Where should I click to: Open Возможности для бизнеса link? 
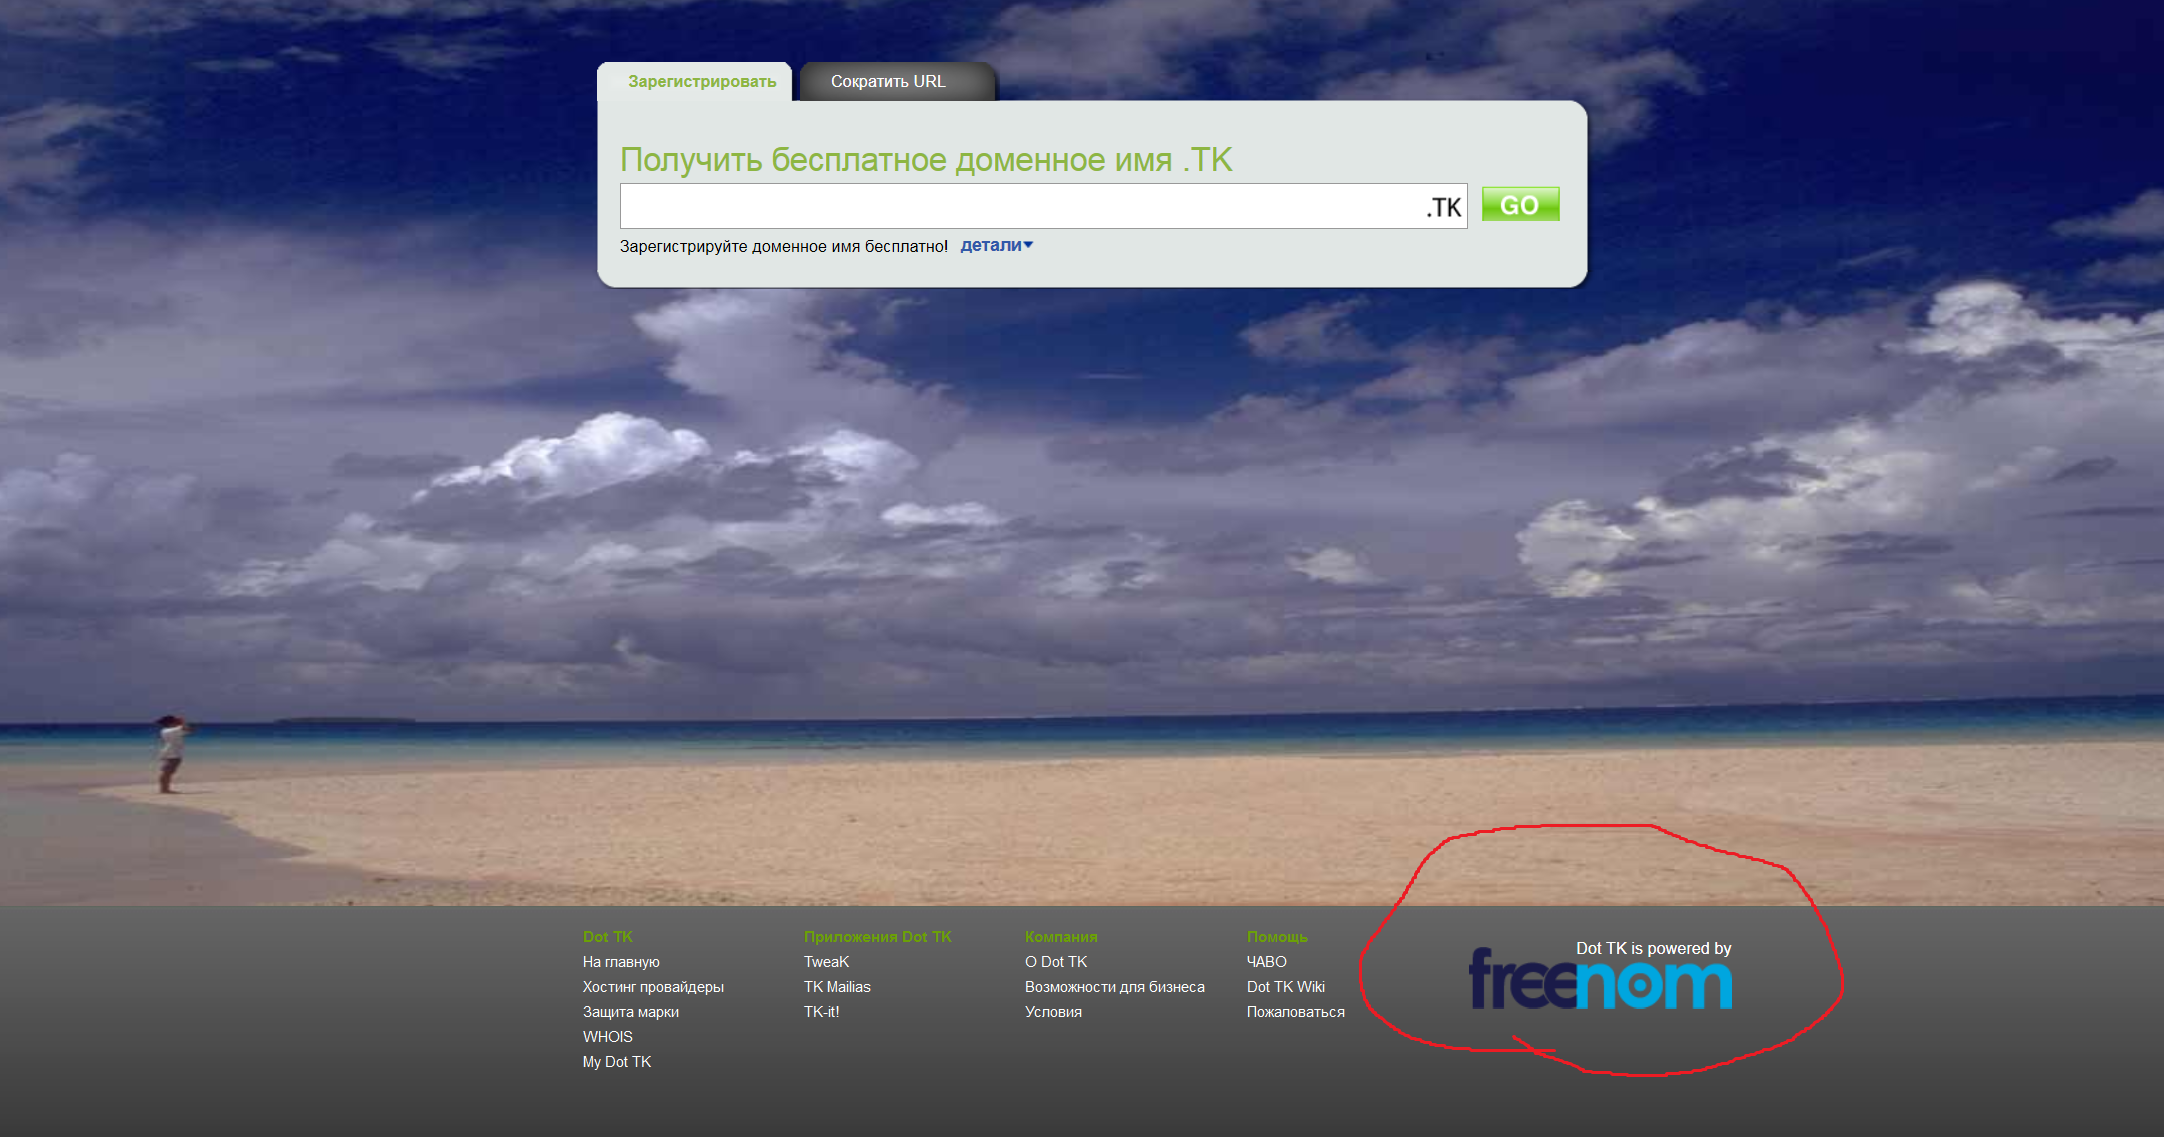coord(1114,987)
